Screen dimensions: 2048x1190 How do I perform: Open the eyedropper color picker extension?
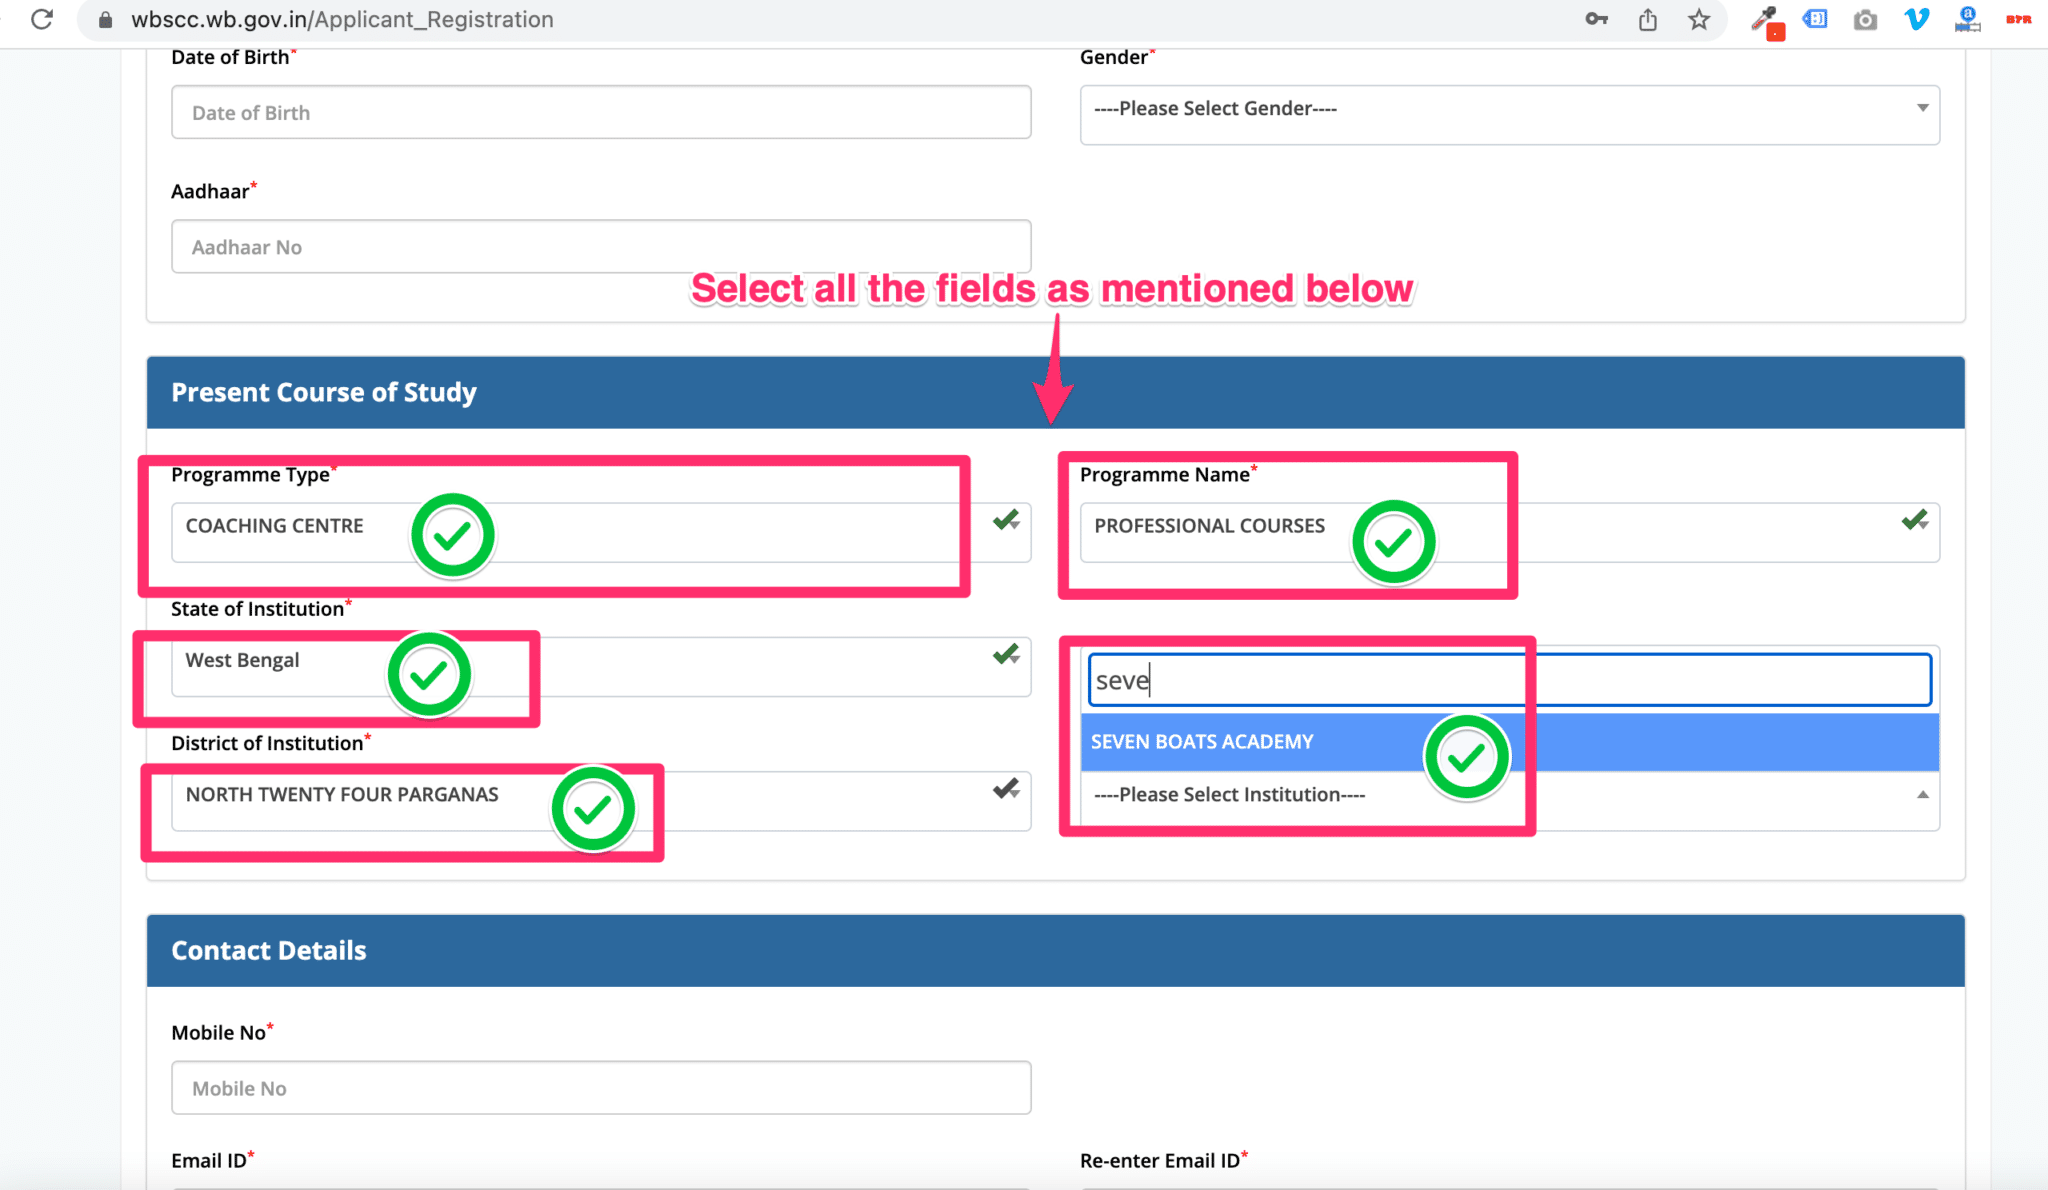[x=1765, y=20]
